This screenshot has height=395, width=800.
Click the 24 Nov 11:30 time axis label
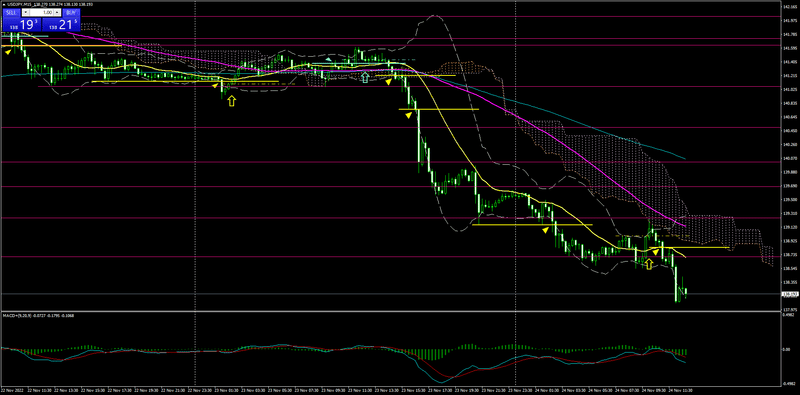coord(682,390)
